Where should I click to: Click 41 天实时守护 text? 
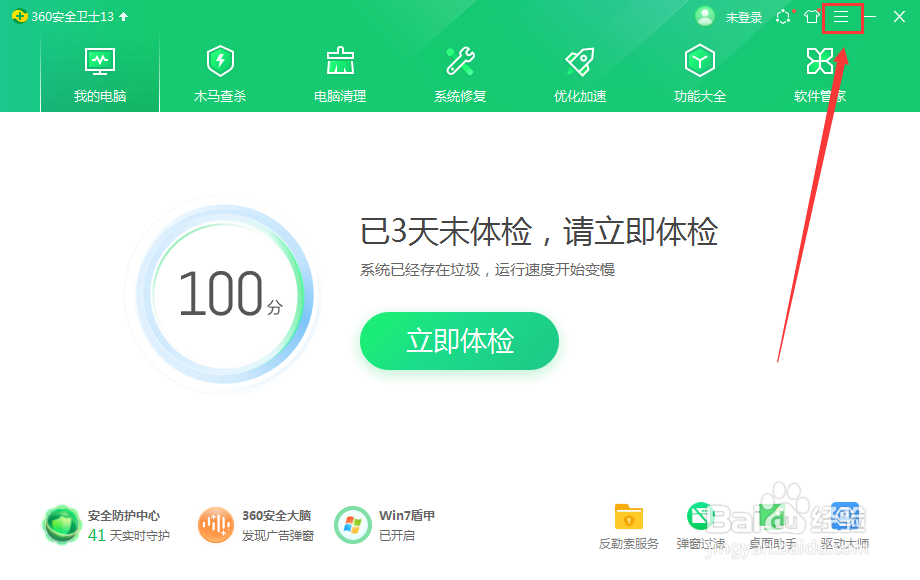tap(128, 535)
